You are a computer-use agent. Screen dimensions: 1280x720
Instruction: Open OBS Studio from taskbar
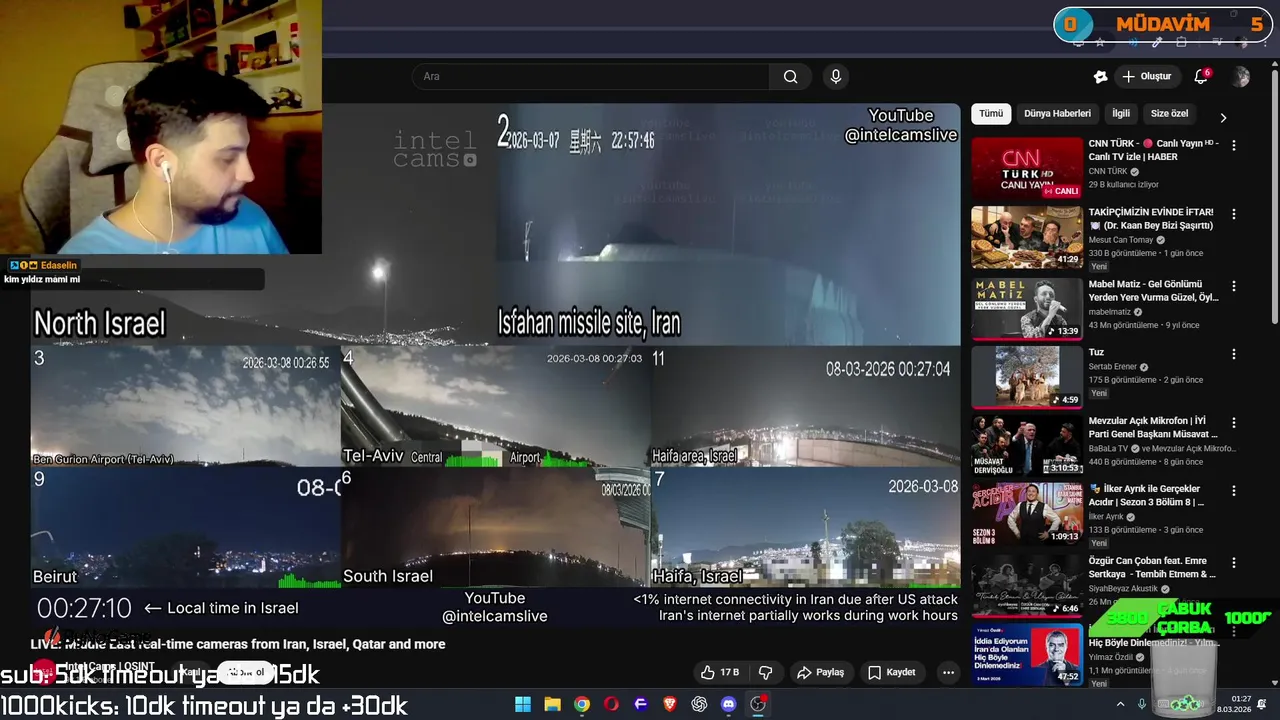(758, 704)
